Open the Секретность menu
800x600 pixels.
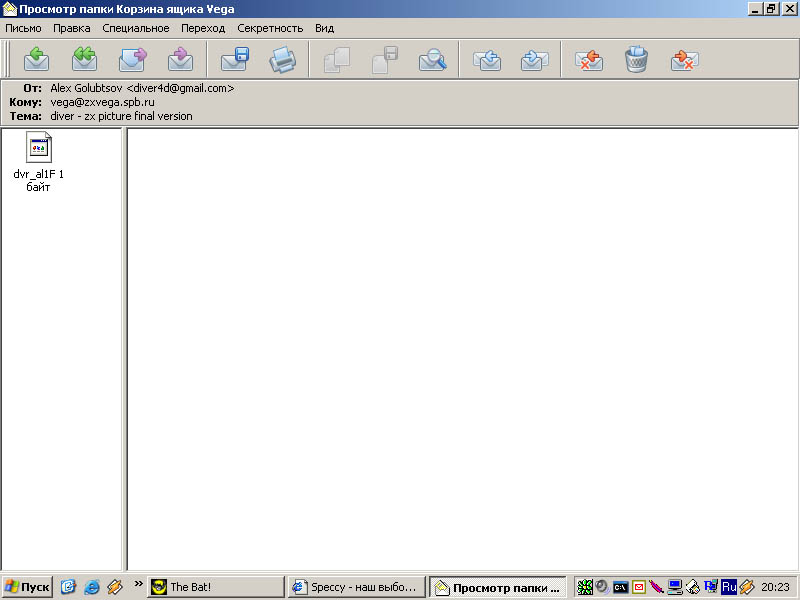(x=270, y=28)
